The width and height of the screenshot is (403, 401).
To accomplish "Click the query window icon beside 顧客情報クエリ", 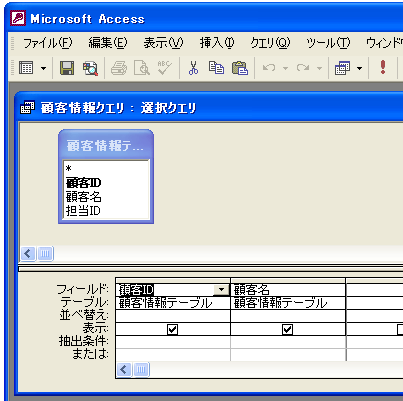I will (x=28, y=108).
